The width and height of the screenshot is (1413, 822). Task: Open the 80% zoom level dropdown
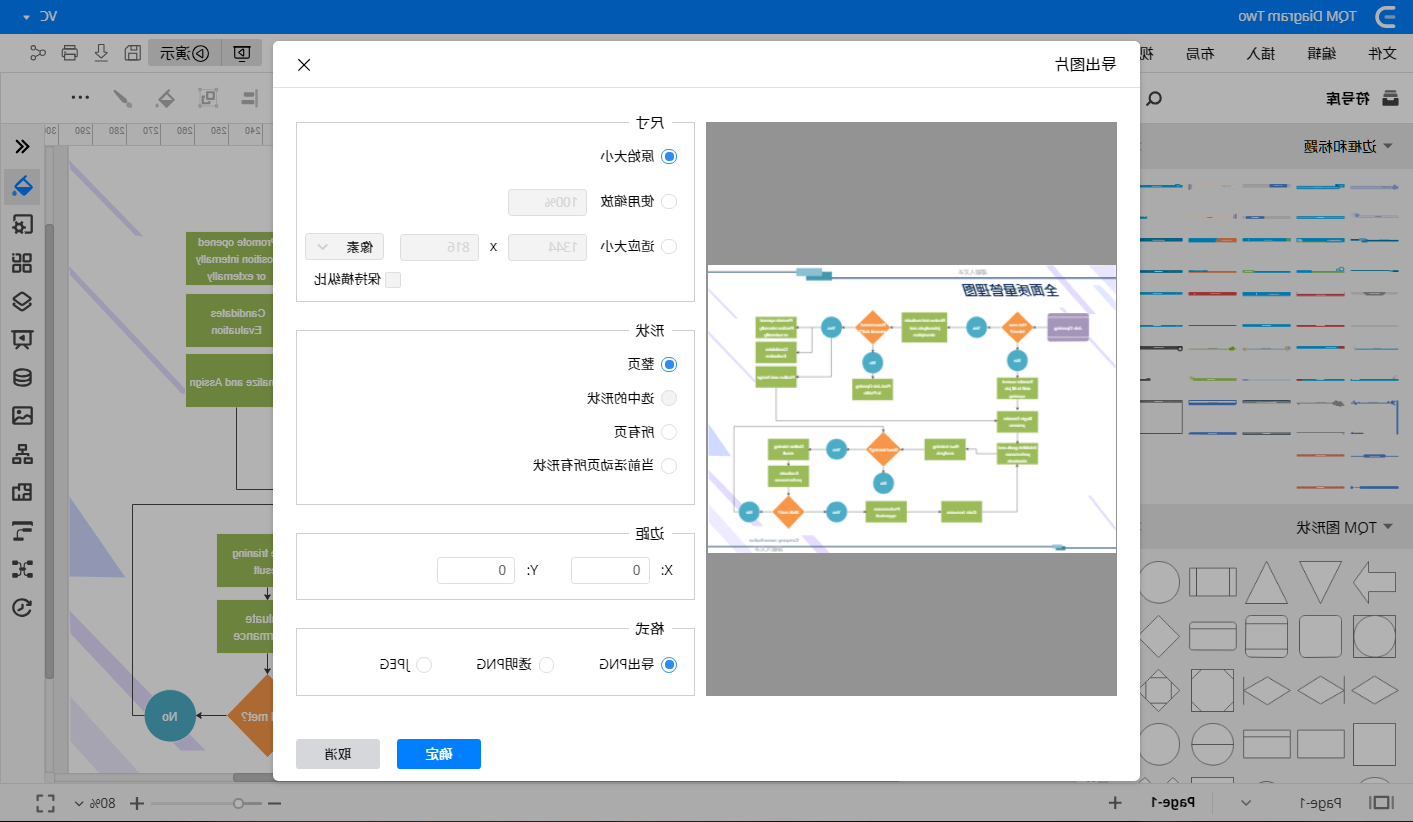pos(97,803)
